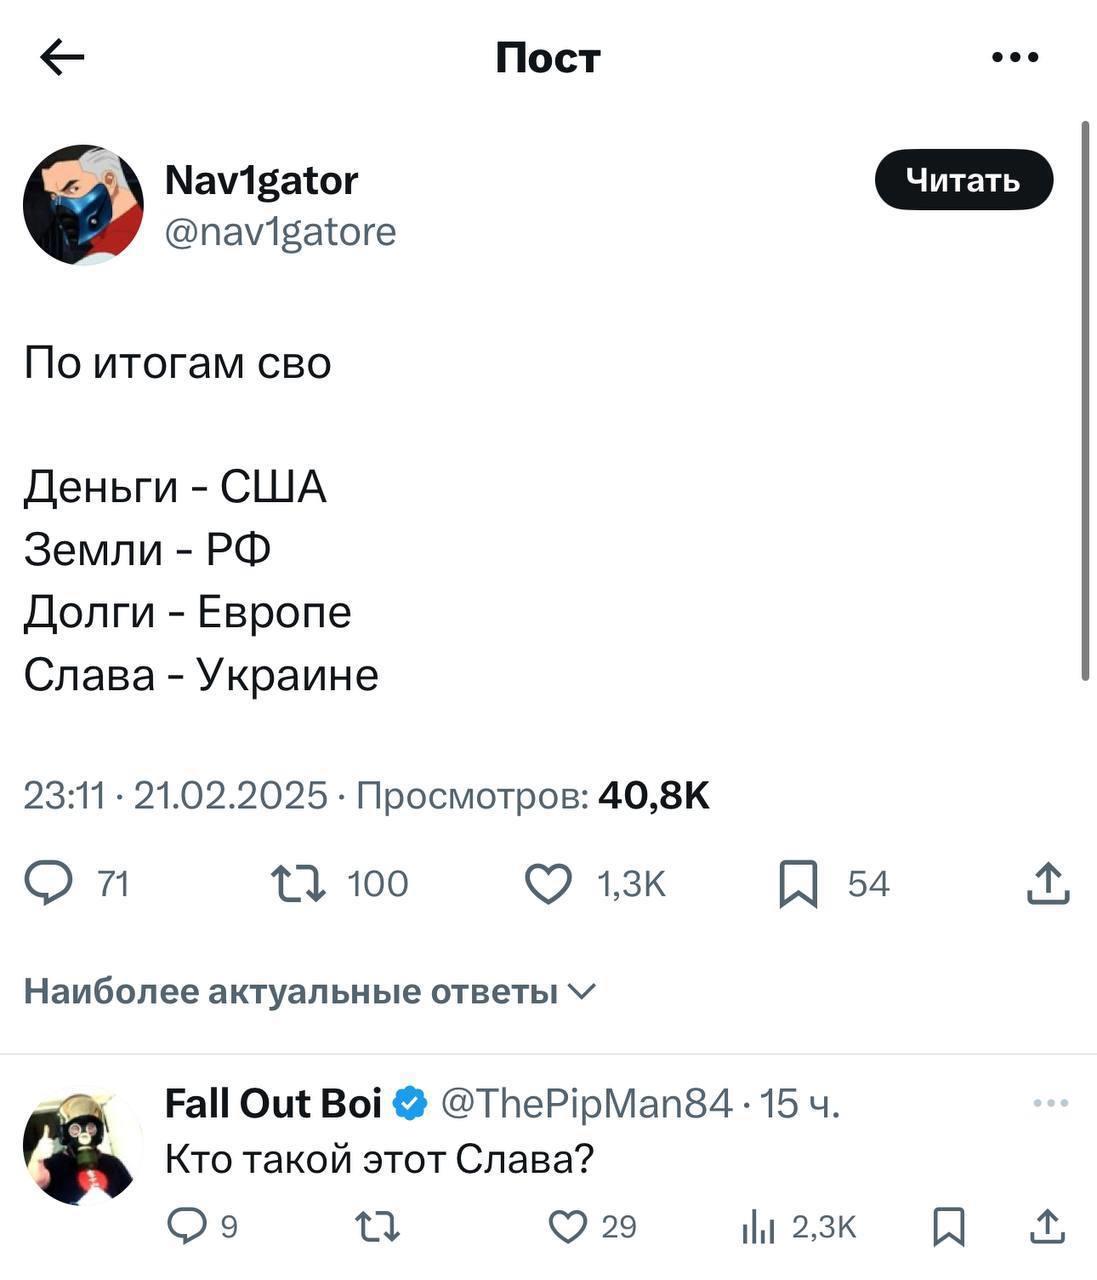
Task: View analytics of Fall Out Boi's reply
Action: pyautogui.click(x=759, y=1228)
